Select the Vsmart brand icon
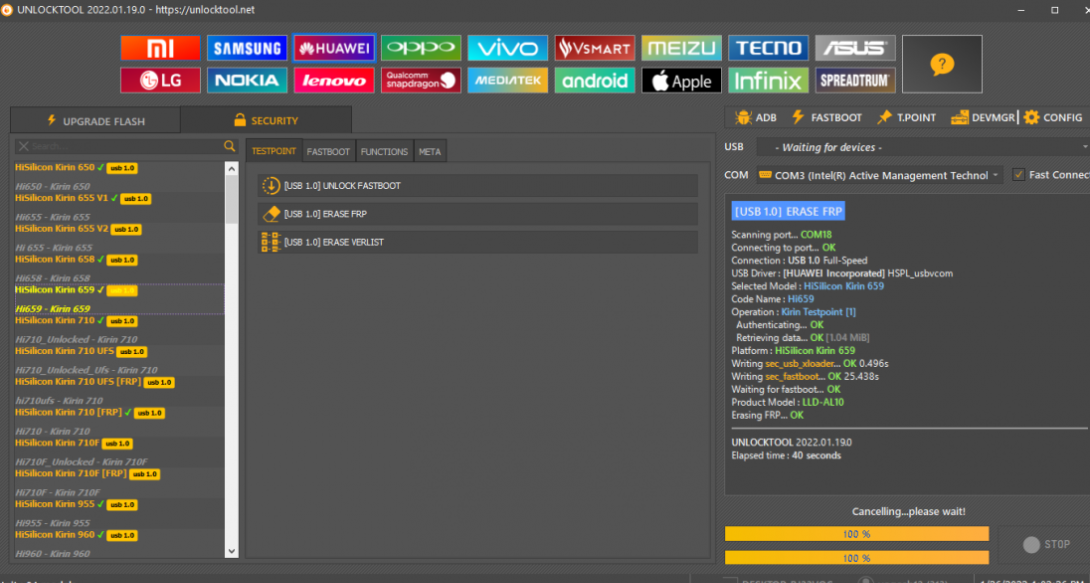 pyautogui.click(x=594, y=48)
